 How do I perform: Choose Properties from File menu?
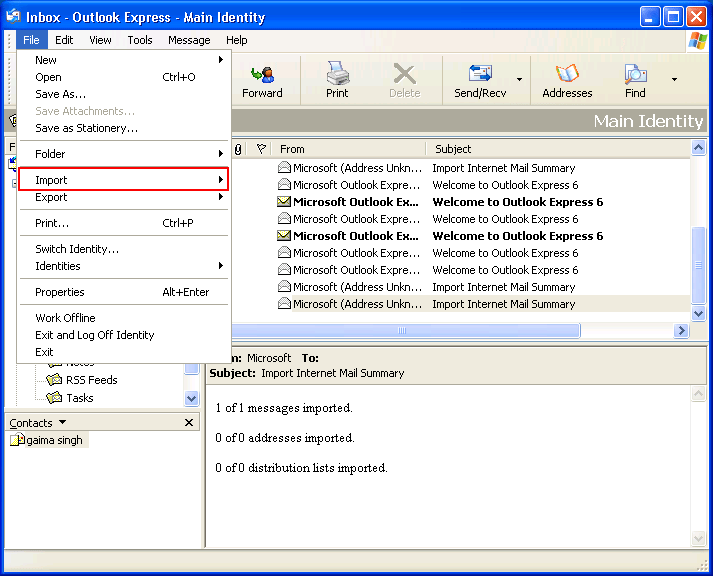(123, 292)
